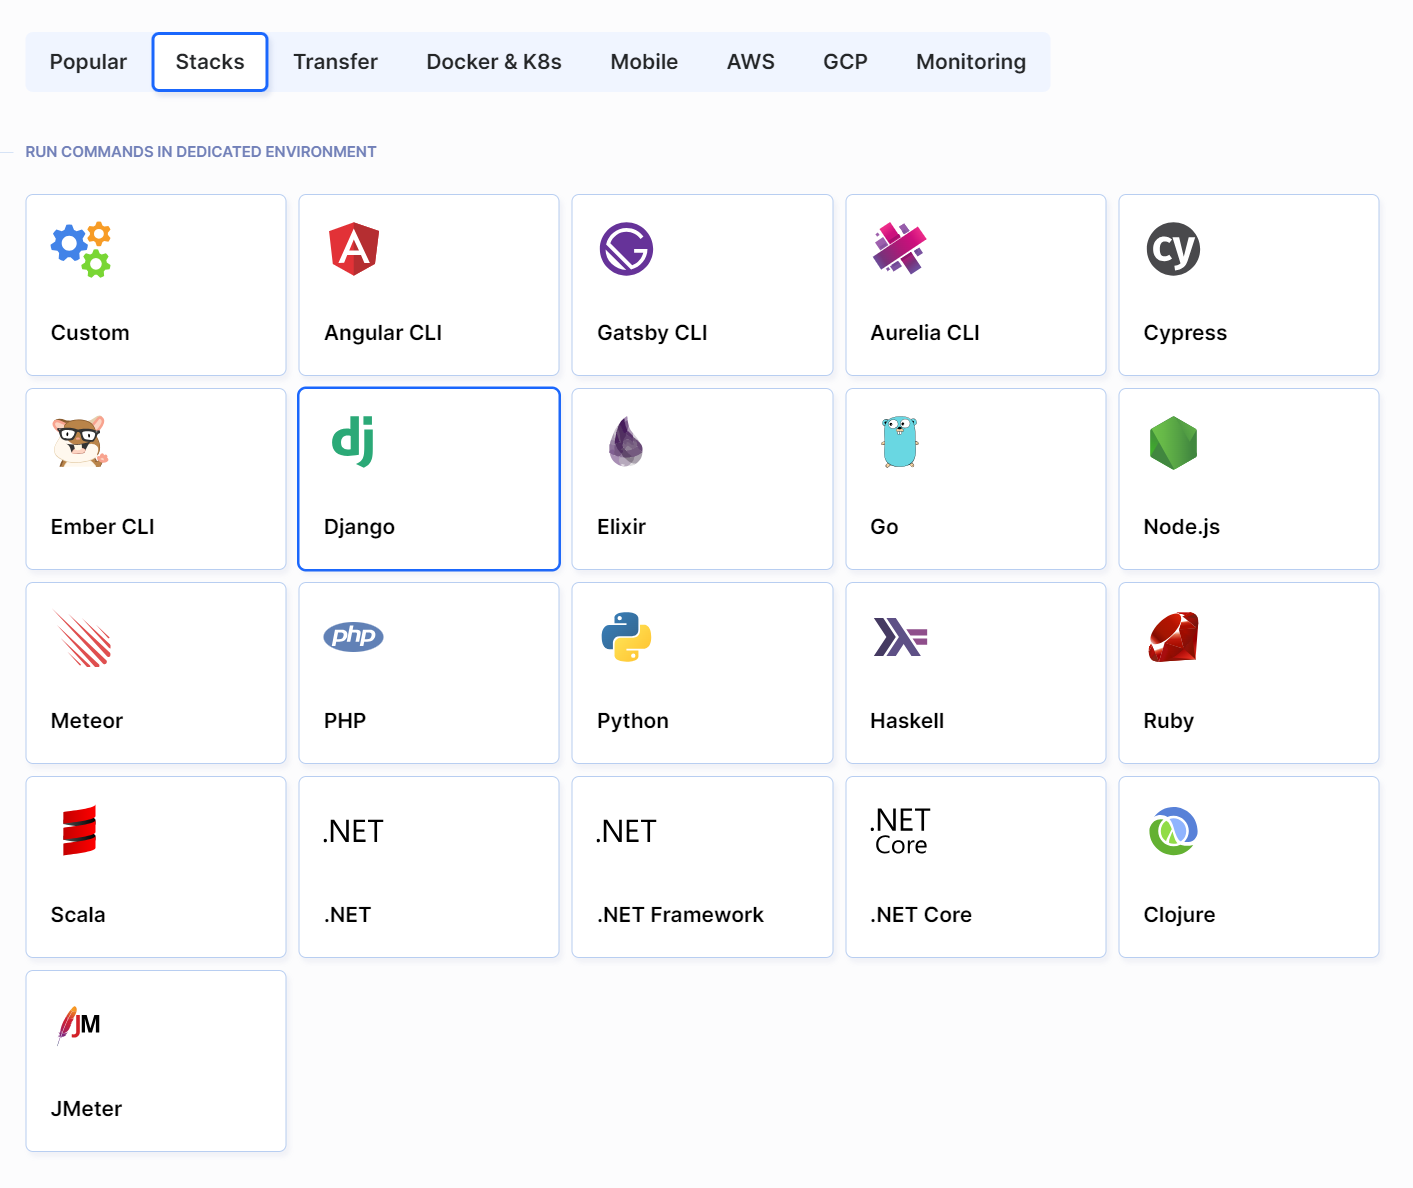Image resolution: width=1413 pixels, height=1188 pixels.
Task: Click the Meteor label text
Action: pos(87,721)
